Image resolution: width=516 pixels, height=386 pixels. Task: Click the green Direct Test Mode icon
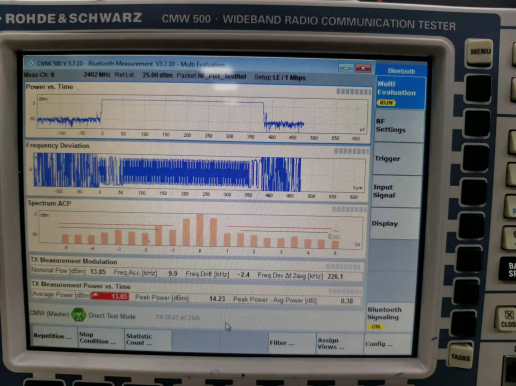point(79,315)
